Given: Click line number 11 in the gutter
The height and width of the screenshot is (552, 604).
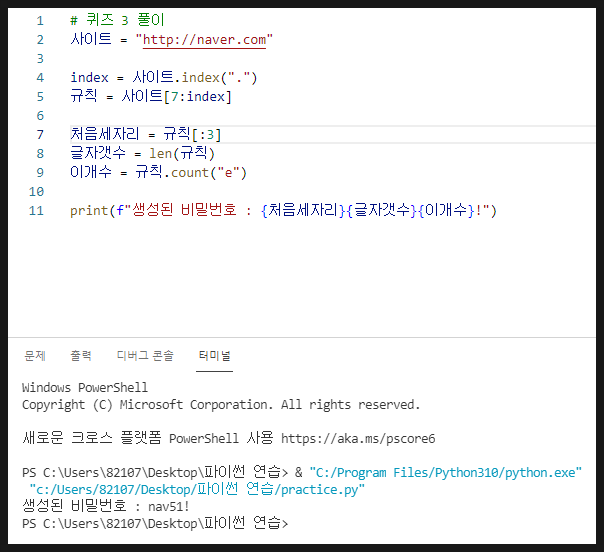Looking at the screenshot, I should 37,210.
